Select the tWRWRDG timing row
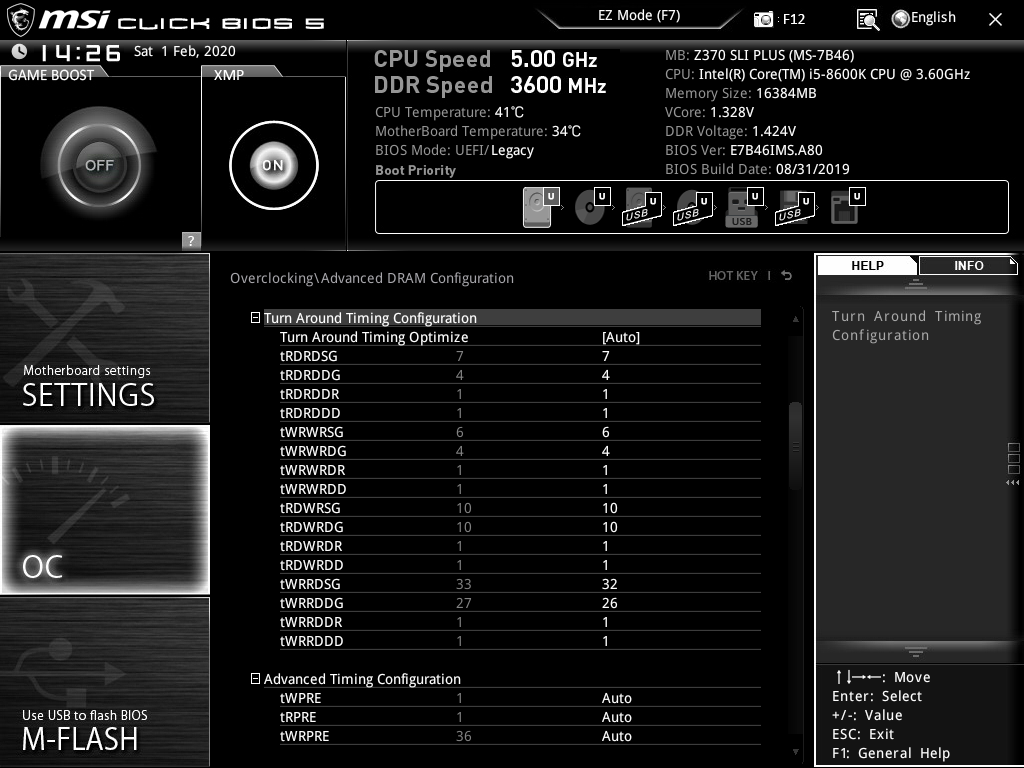Viewport: 1024px width, 768px height. click(520, 451)
